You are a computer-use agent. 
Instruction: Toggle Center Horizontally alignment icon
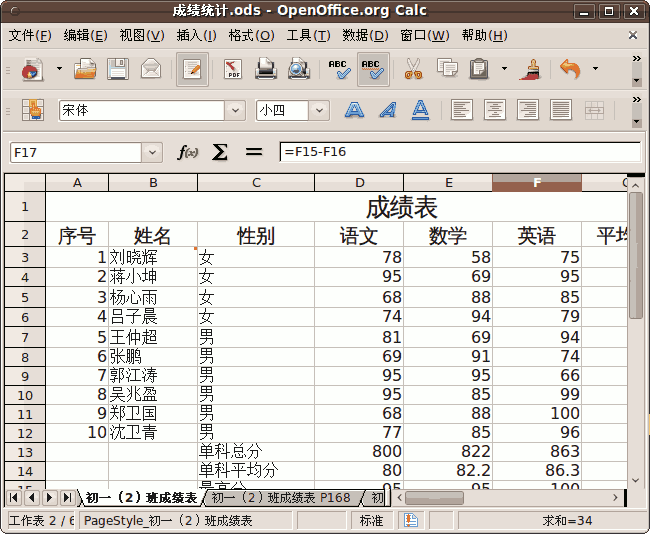495,110
